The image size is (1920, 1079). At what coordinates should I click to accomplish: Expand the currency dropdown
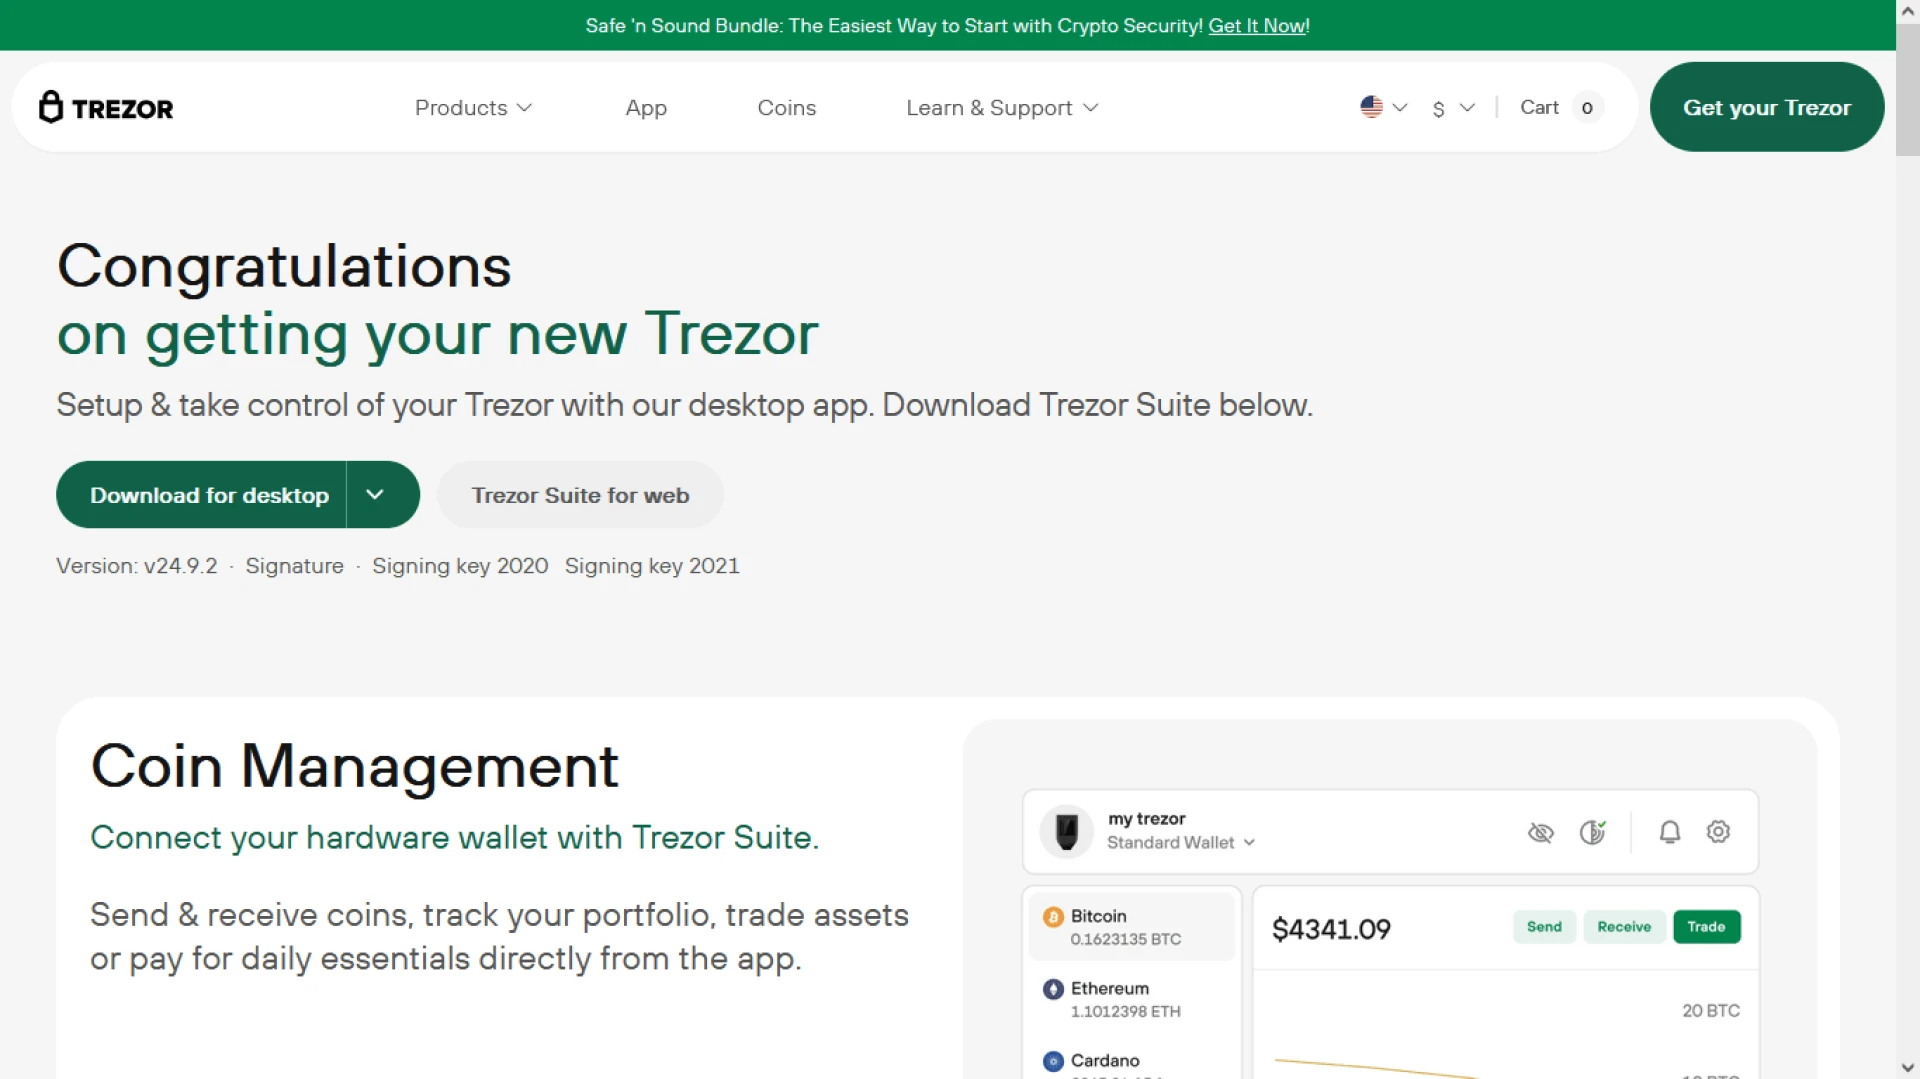pos(1452,108)
